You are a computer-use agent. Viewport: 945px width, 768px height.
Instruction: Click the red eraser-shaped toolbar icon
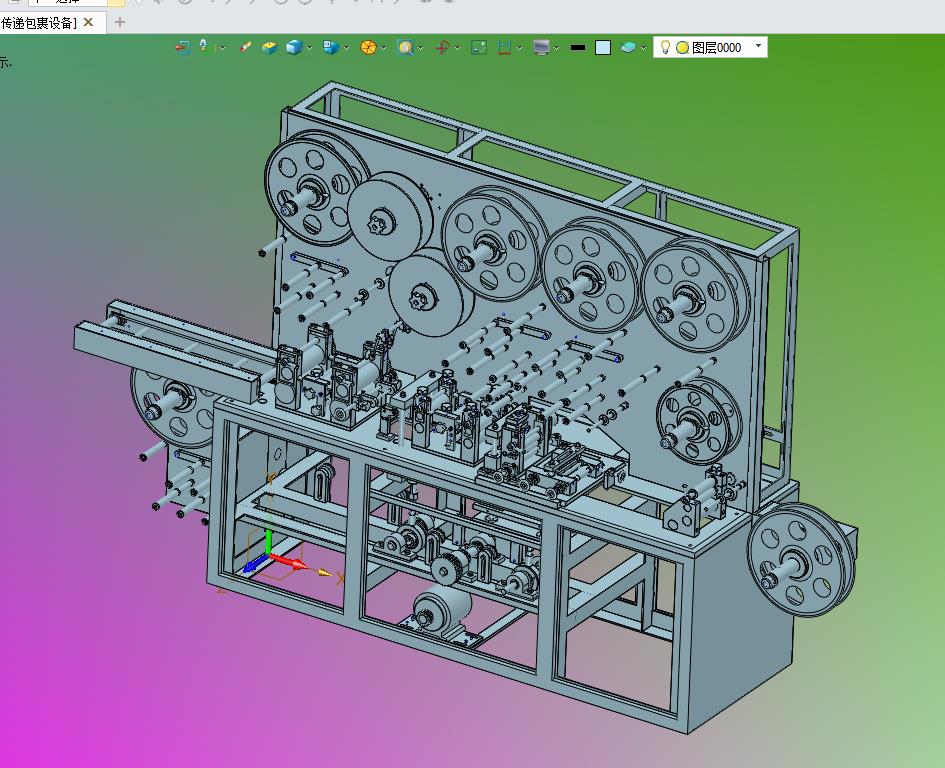245,47
